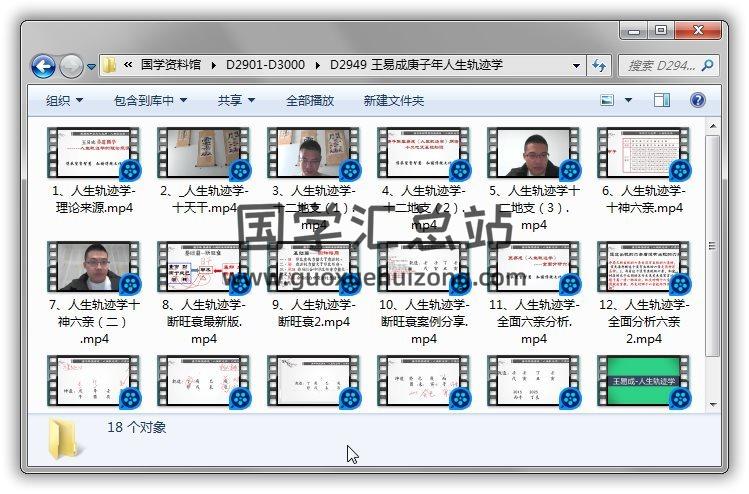Click the 全部播放 button
This screenshot has height=494, width=749.
tap(310, 101)
